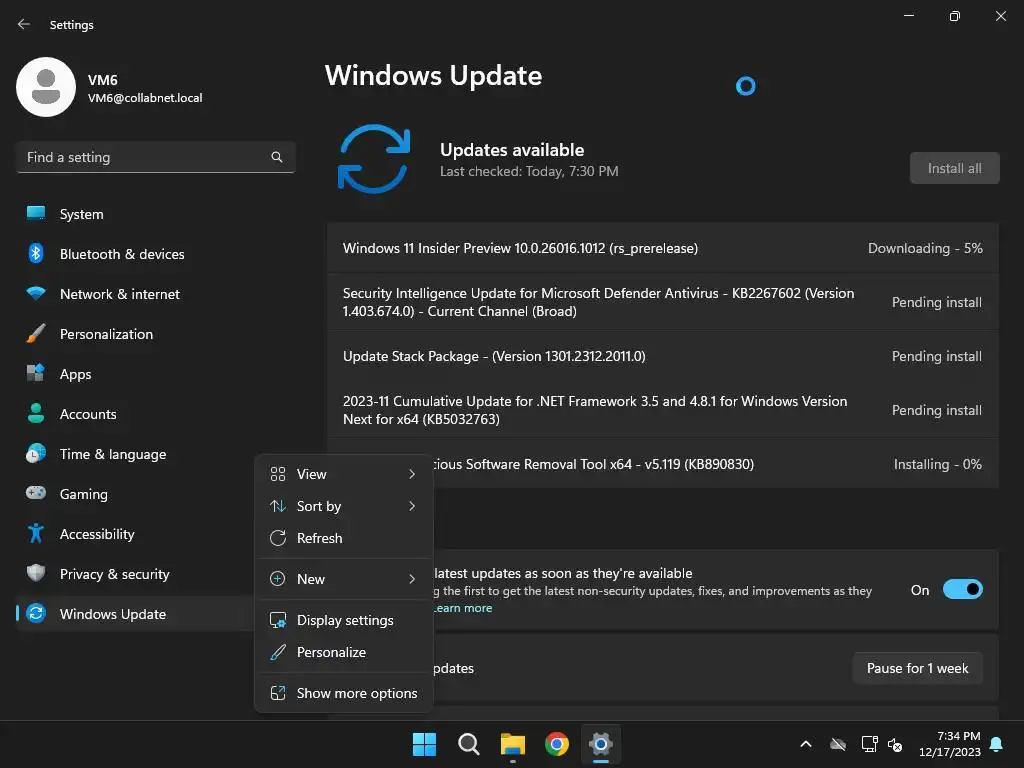1024x768 pixels.
Task: Select Update Stack Package row
Action: (662, 357)
